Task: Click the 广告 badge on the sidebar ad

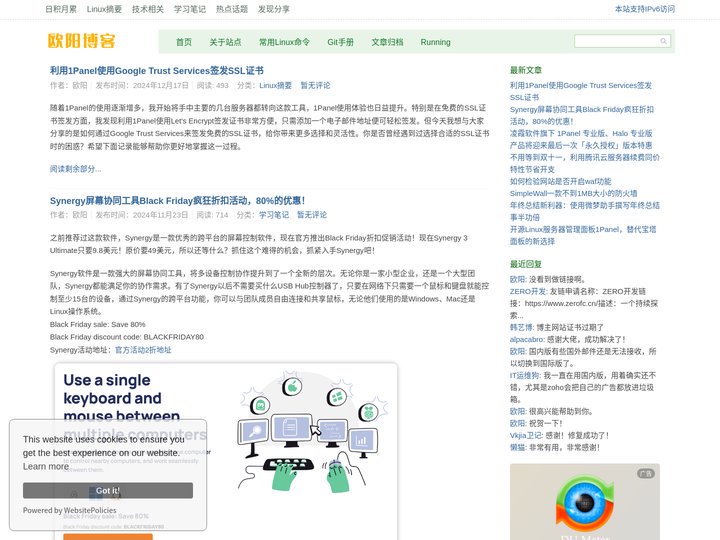Action: (x=646, y=473)
